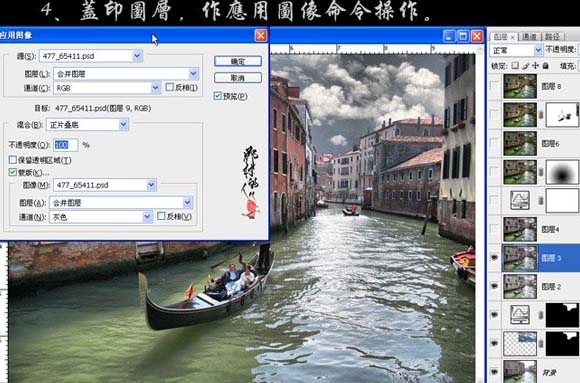Click mask link icon beside 图层 8 below
Image resolution: width=580 pixels, height=383 pixels.
(x=541, y=115)
